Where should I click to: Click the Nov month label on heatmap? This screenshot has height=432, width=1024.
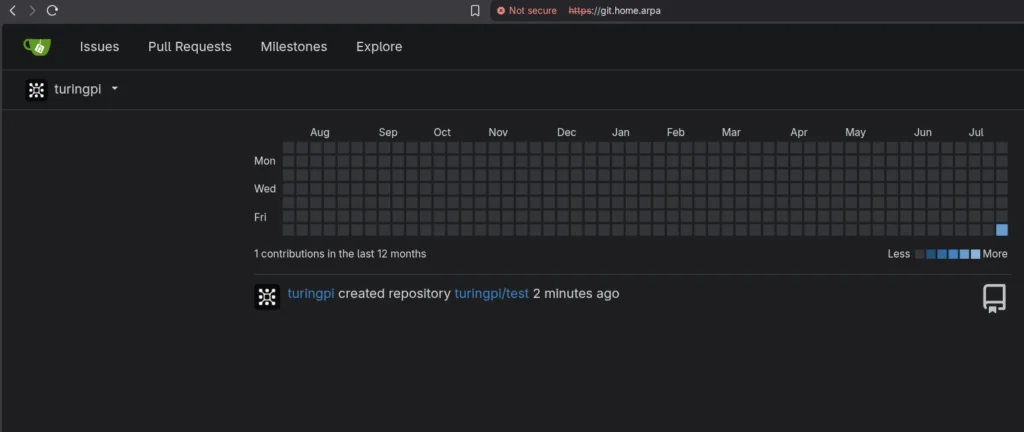tap(498, 132)
